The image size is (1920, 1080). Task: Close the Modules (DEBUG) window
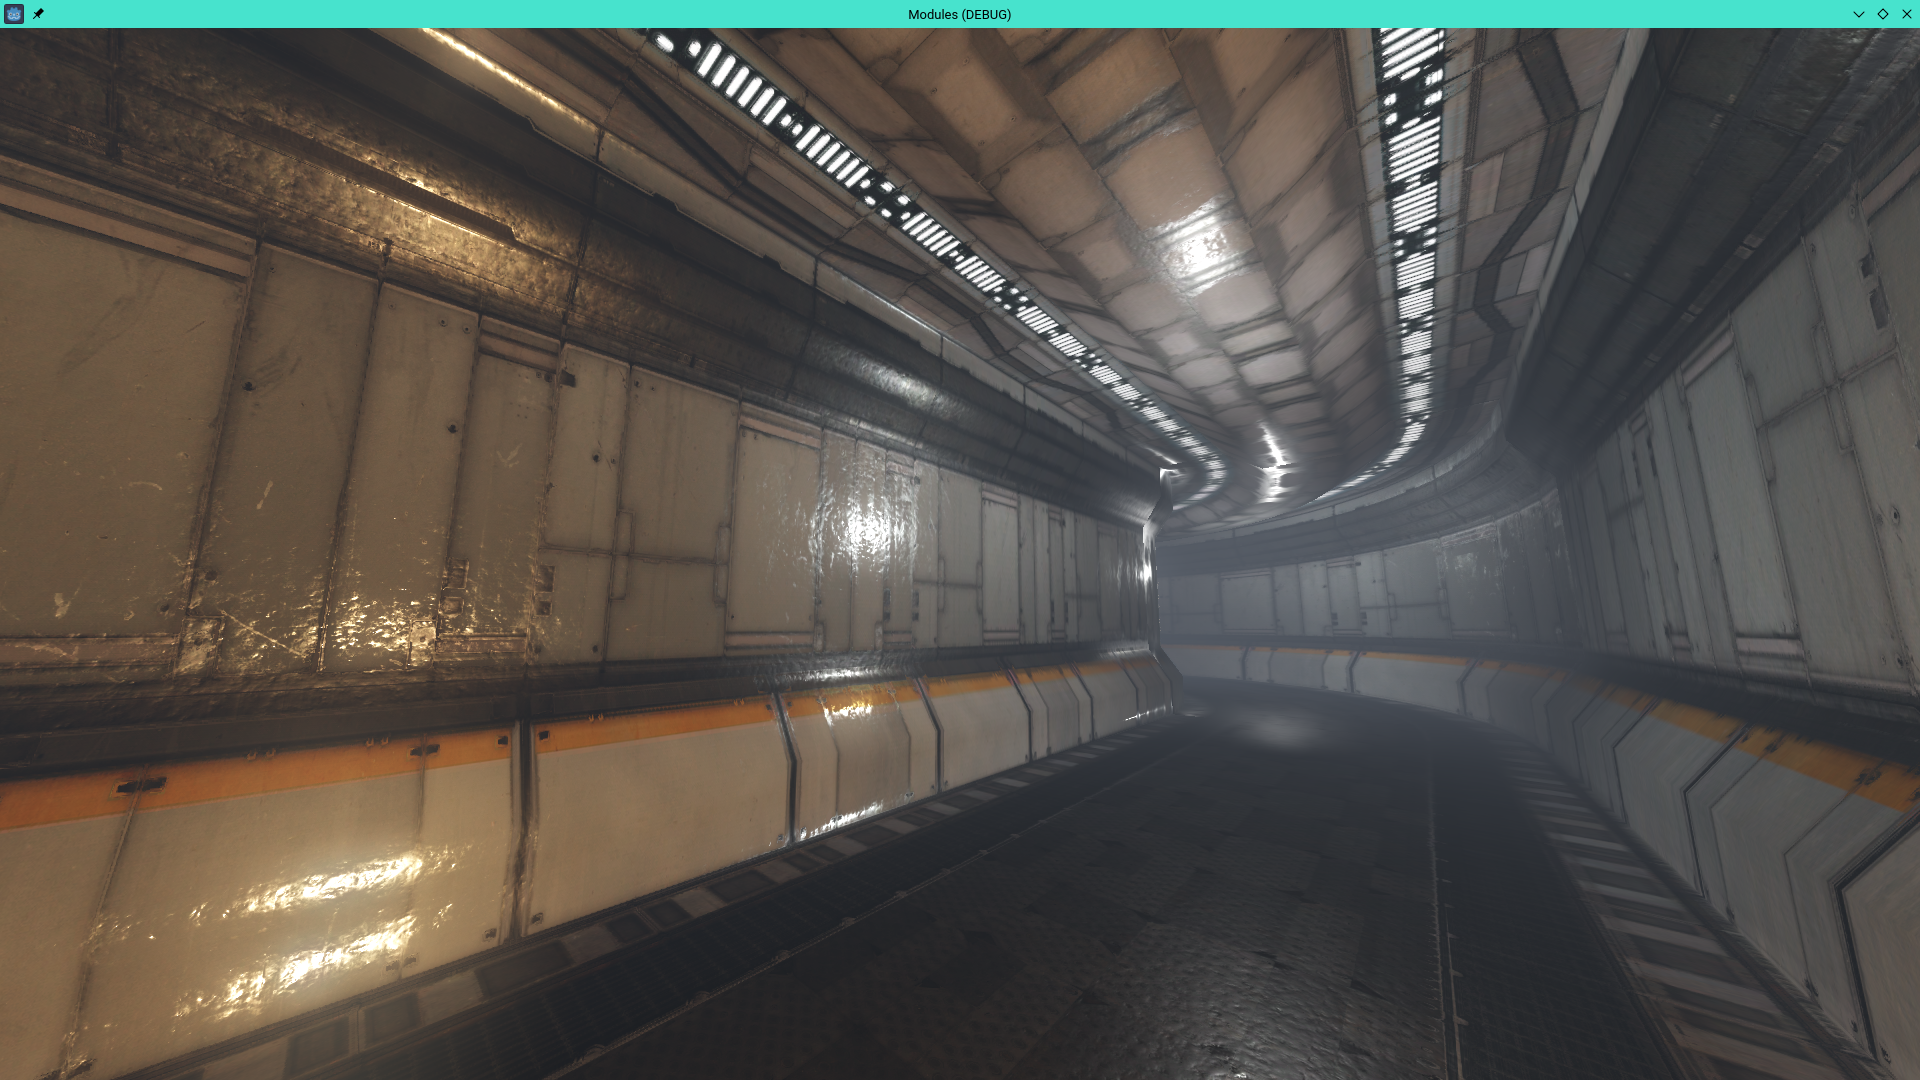pyautogui.click(x=1906, y=14)
